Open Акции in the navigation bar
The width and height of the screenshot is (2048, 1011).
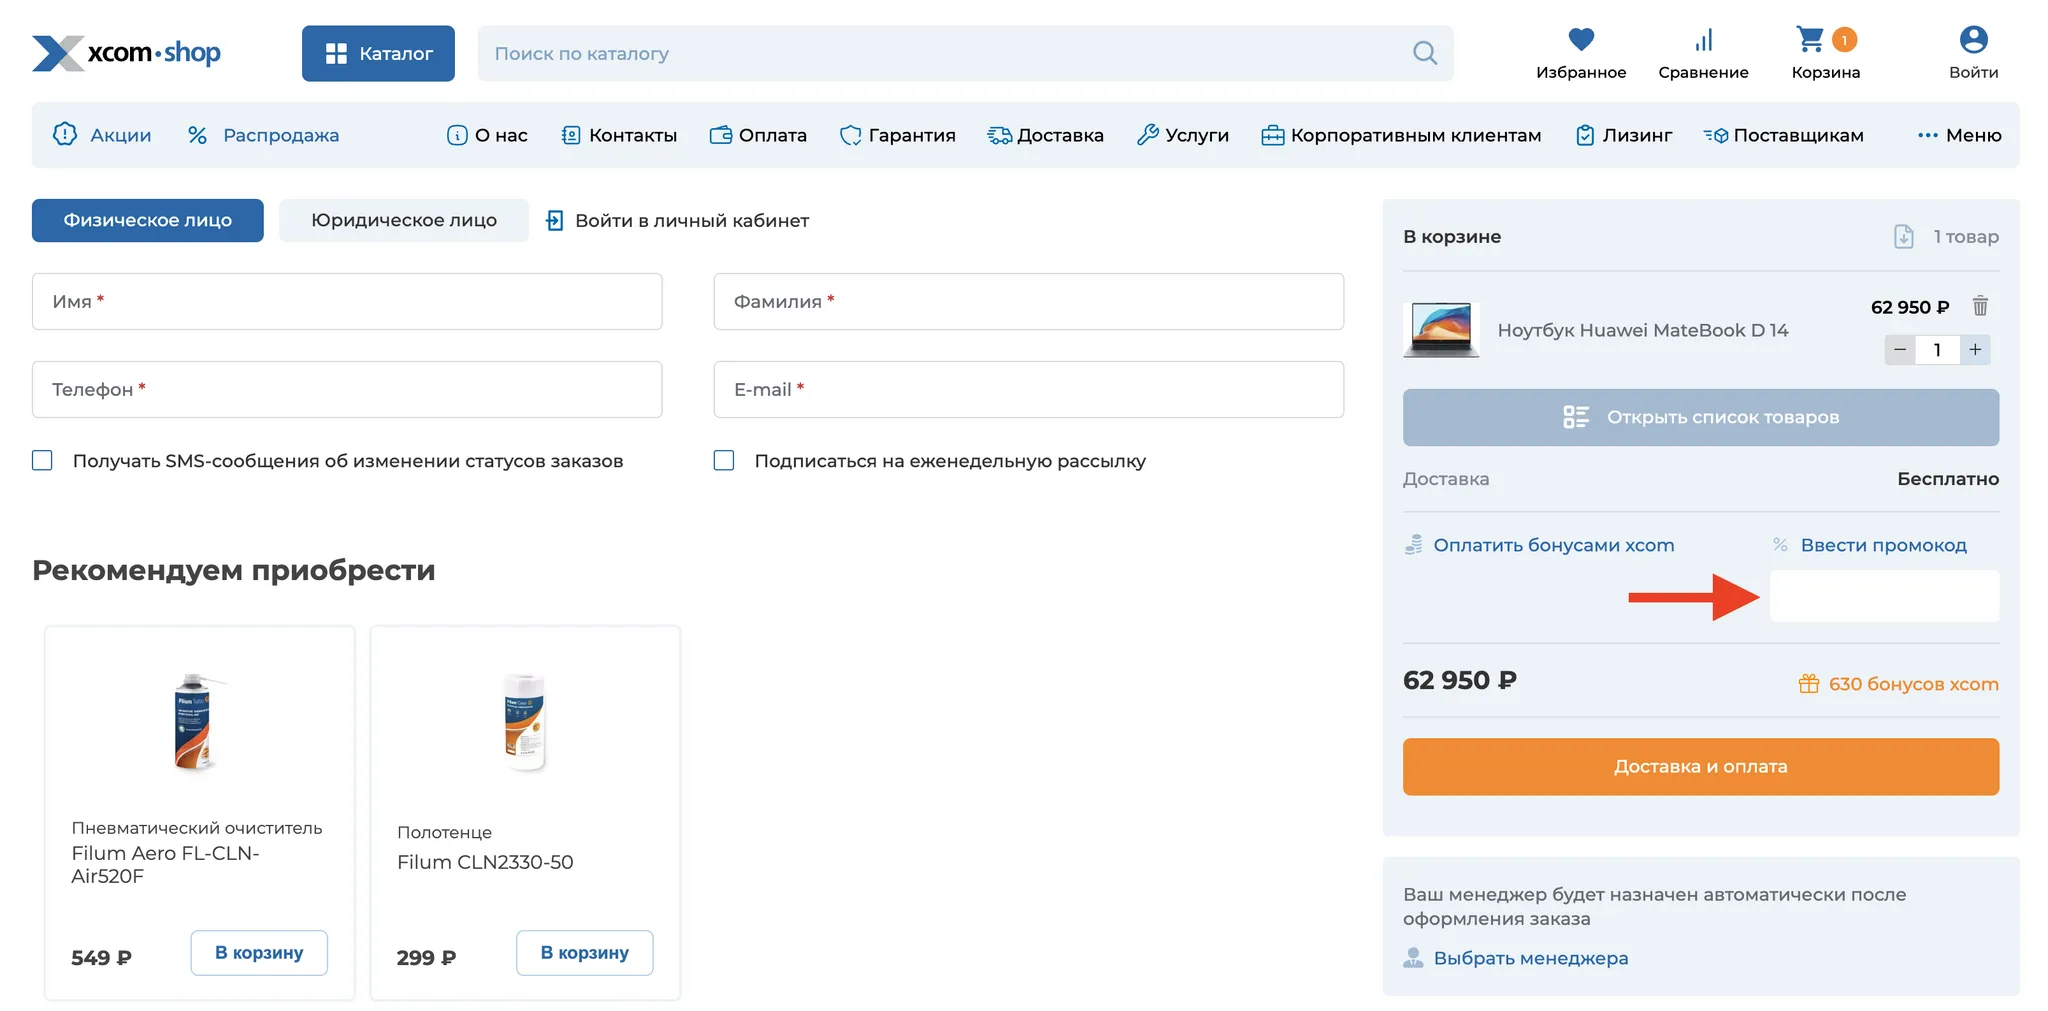pyautogui.click(x=102, y=135)
